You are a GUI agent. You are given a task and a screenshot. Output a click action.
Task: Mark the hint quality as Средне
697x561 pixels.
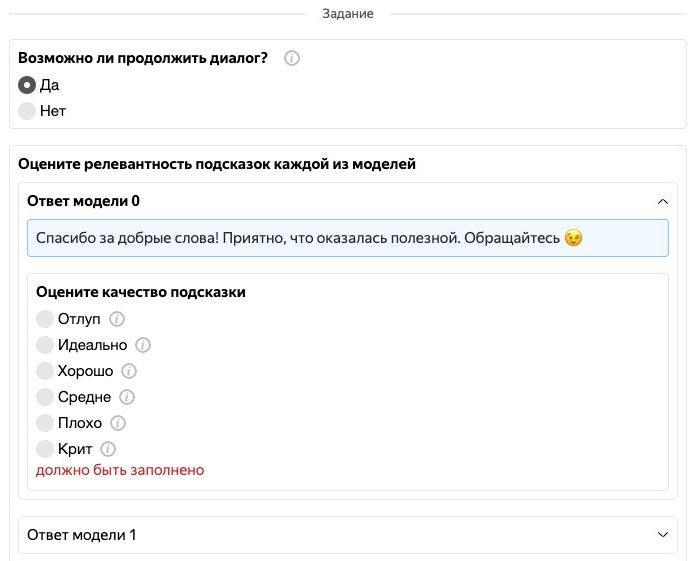(45, 397)
